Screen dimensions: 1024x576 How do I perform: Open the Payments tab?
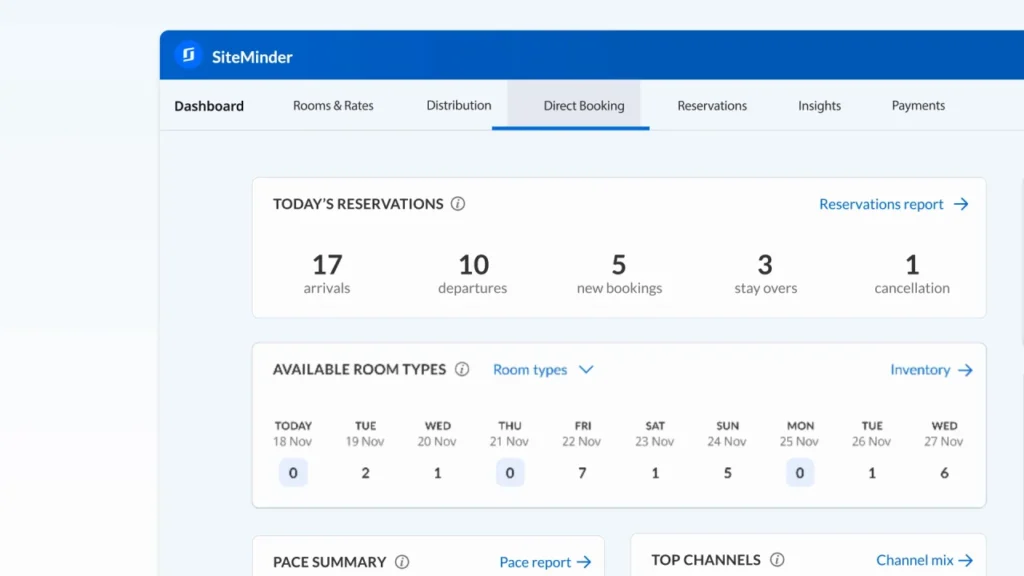click(918, 106)
